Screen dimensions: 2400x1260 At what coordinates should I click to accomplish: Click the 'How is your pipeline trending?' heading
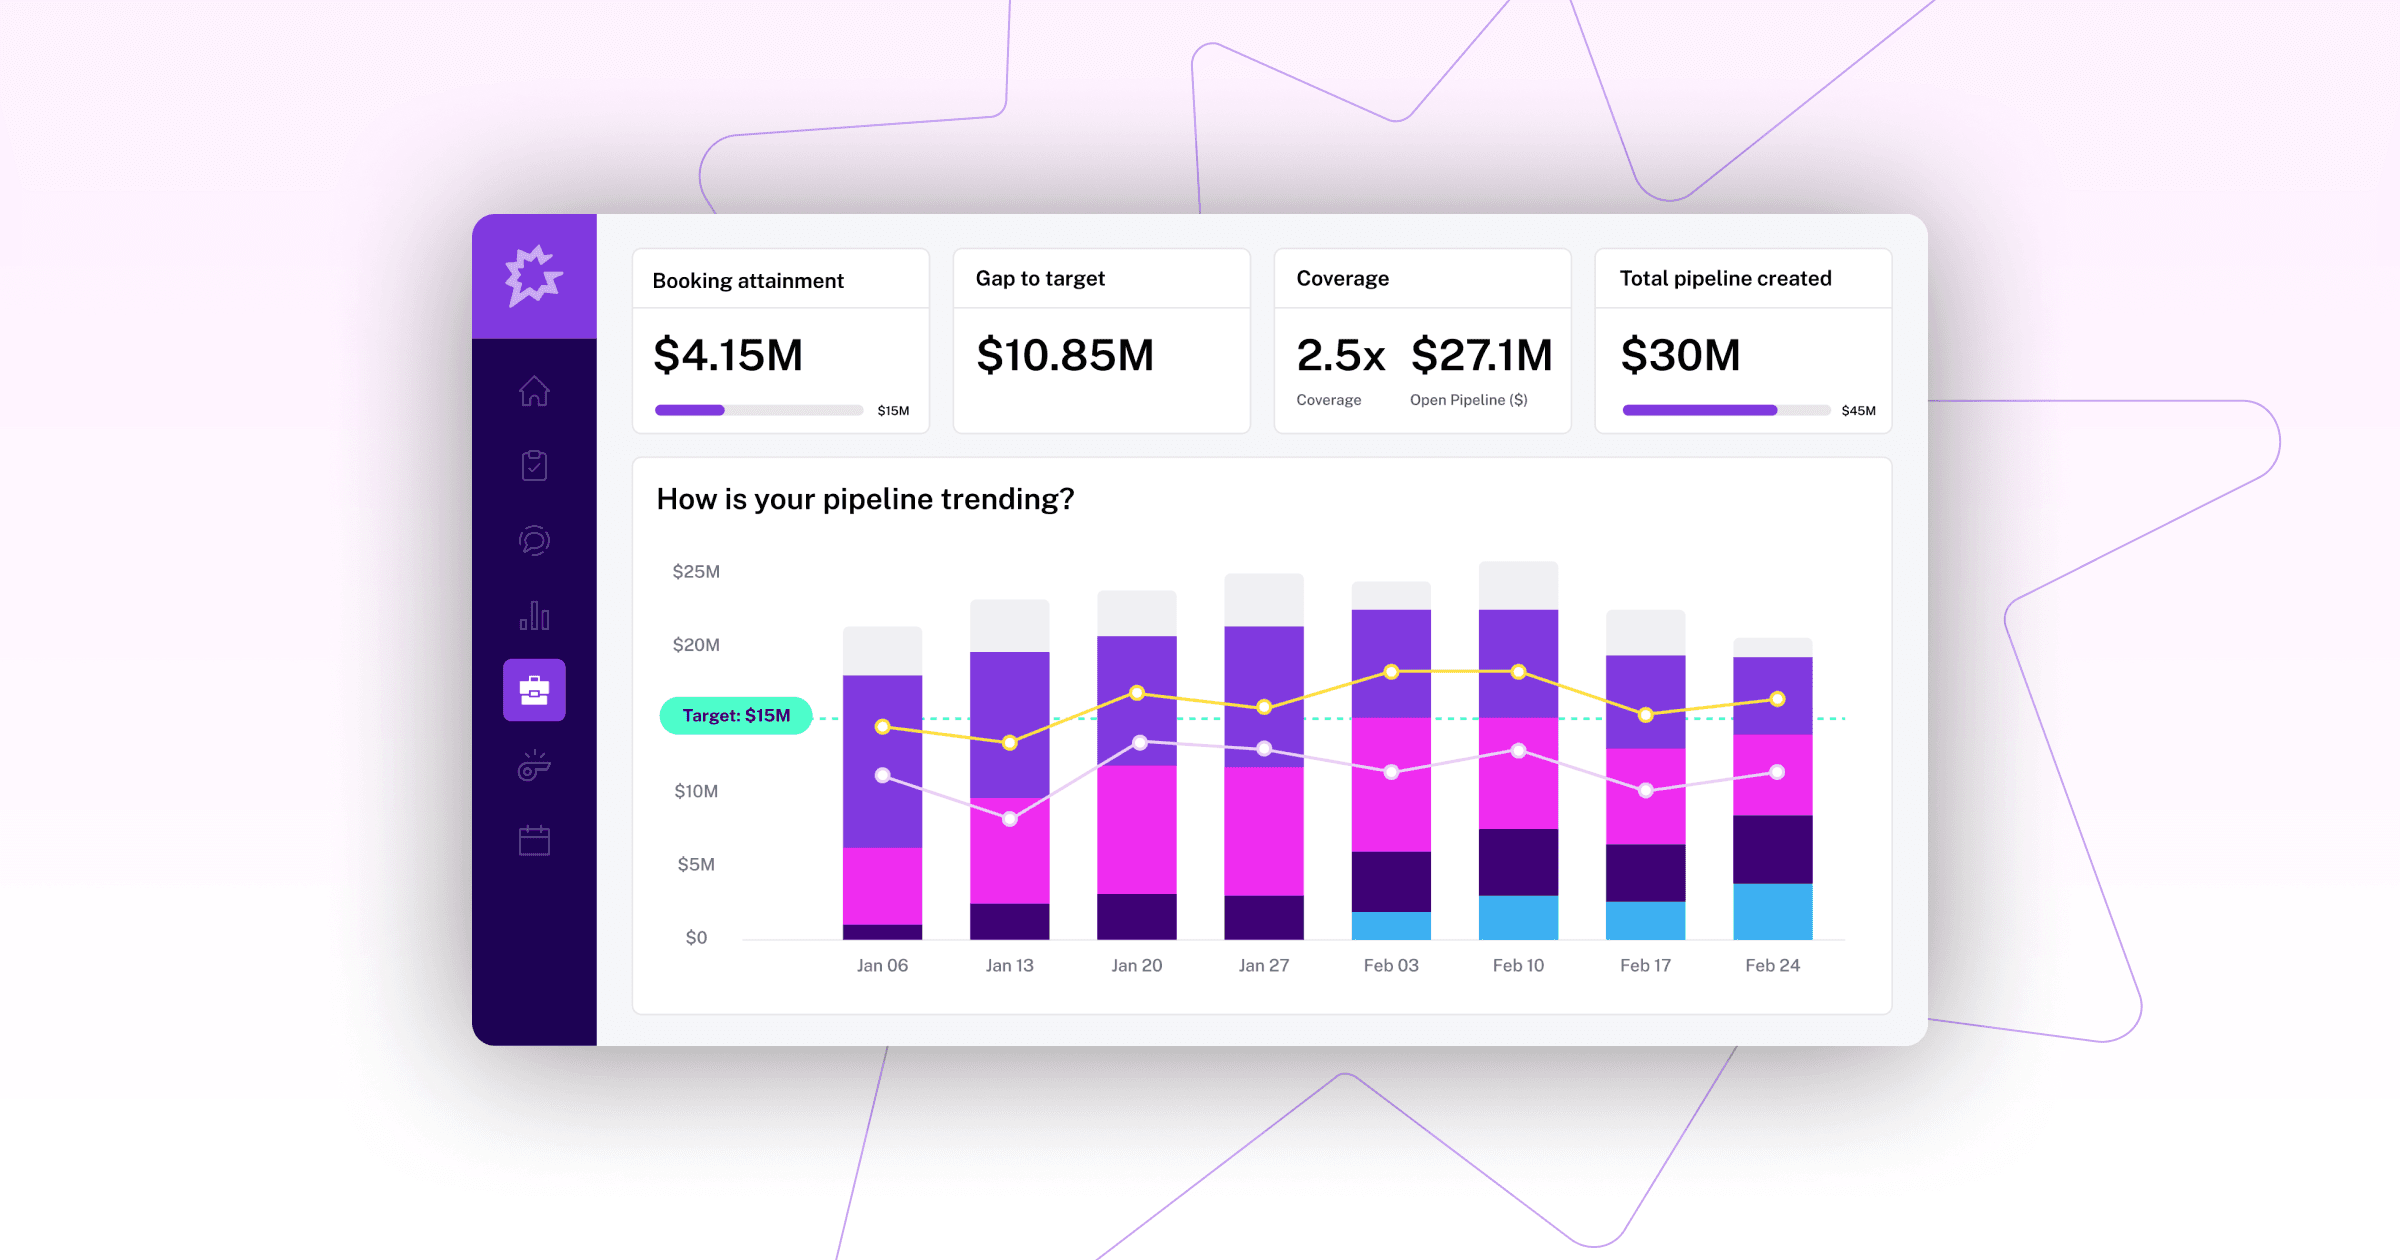pos(866,498)
